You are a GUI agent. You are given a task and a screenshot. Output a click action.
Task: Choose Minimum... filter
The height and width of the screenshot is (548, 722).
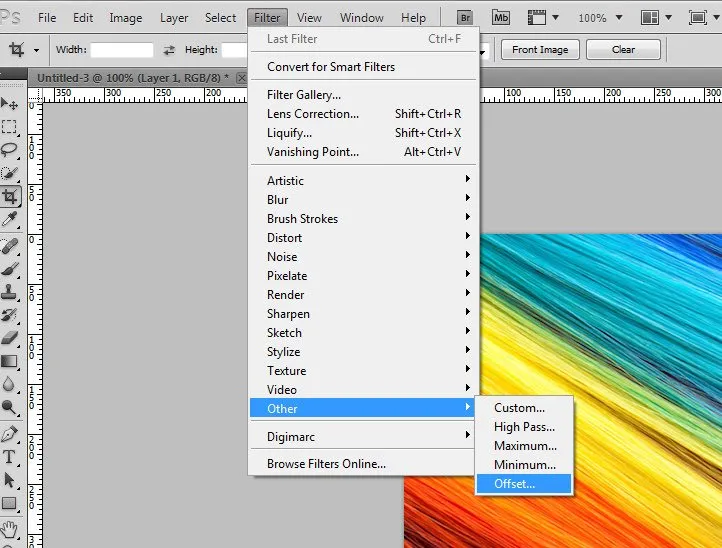point(524,465)
